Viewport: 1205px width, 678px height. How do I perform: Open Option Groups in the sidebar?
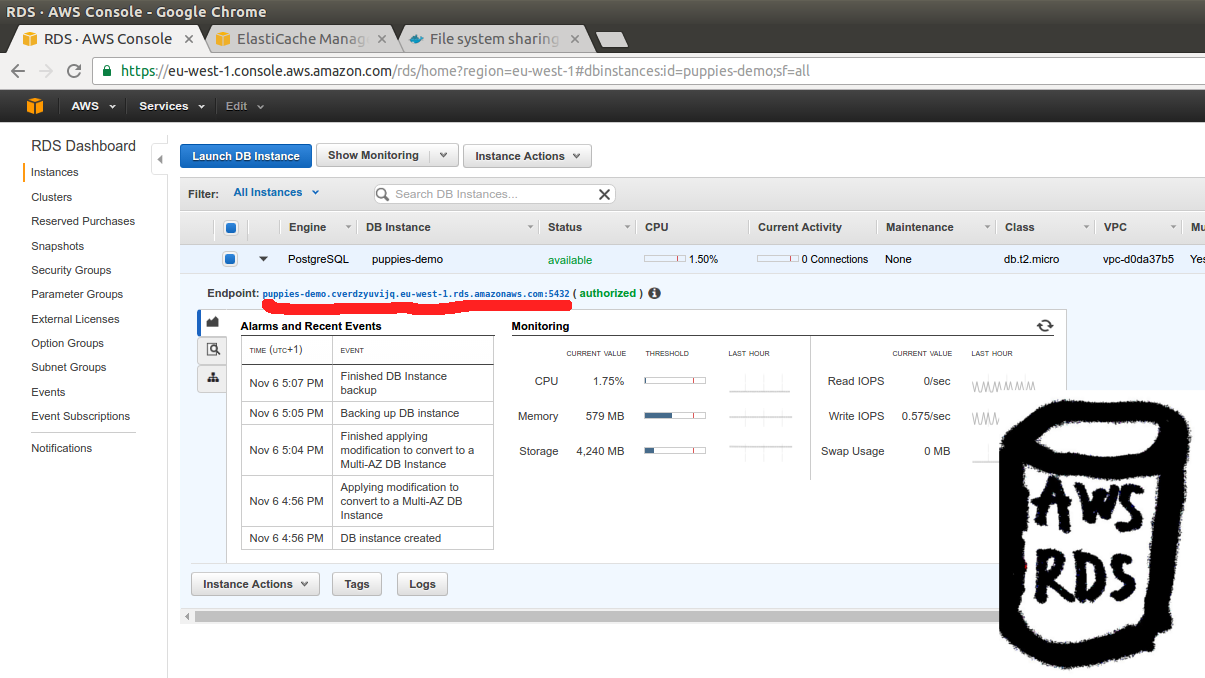(67, 343)
